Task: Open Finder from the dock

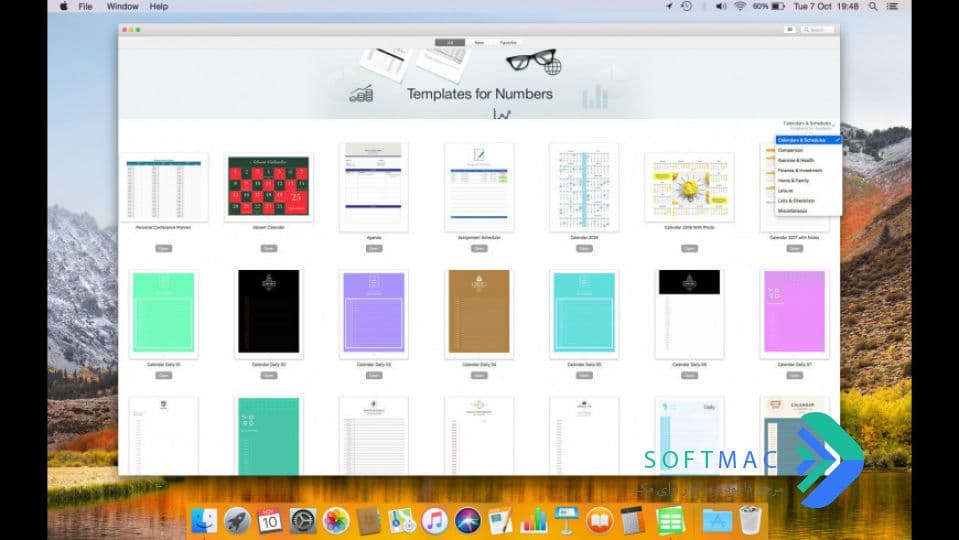Action: point(204,521)
